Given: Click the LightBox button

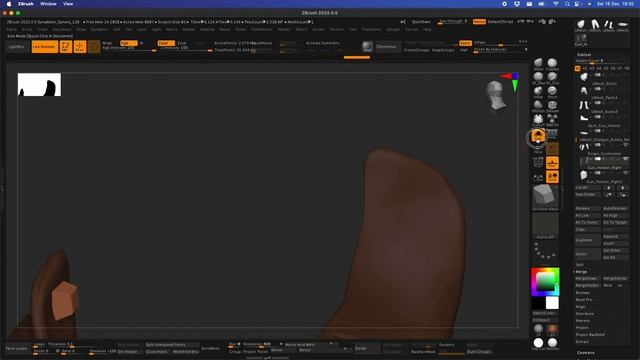Looking at the screenshot, I should [x=16, y=47].
